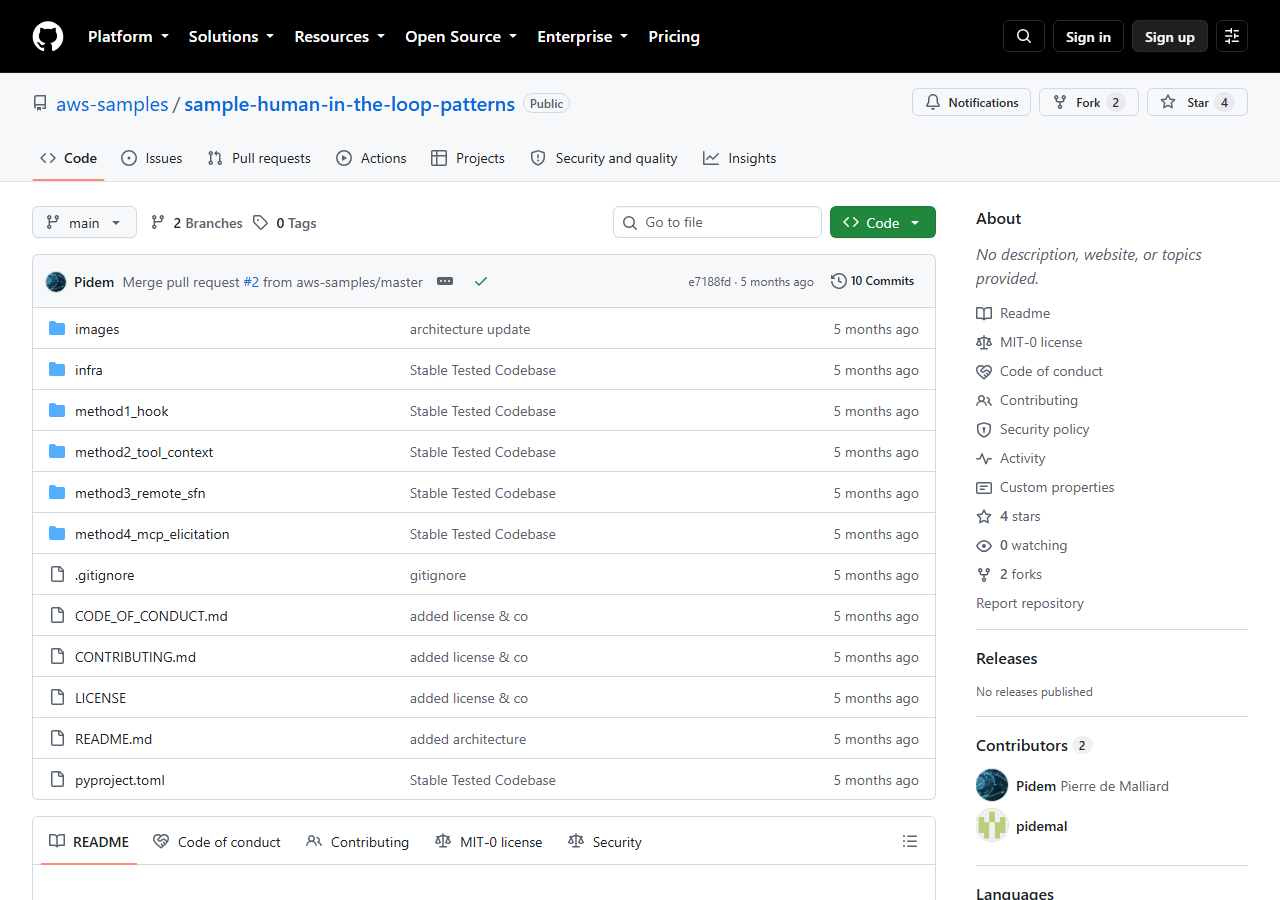Screen dimensions: 1280x900
Task: Expand the Resources menu
Action: (339, 36)
